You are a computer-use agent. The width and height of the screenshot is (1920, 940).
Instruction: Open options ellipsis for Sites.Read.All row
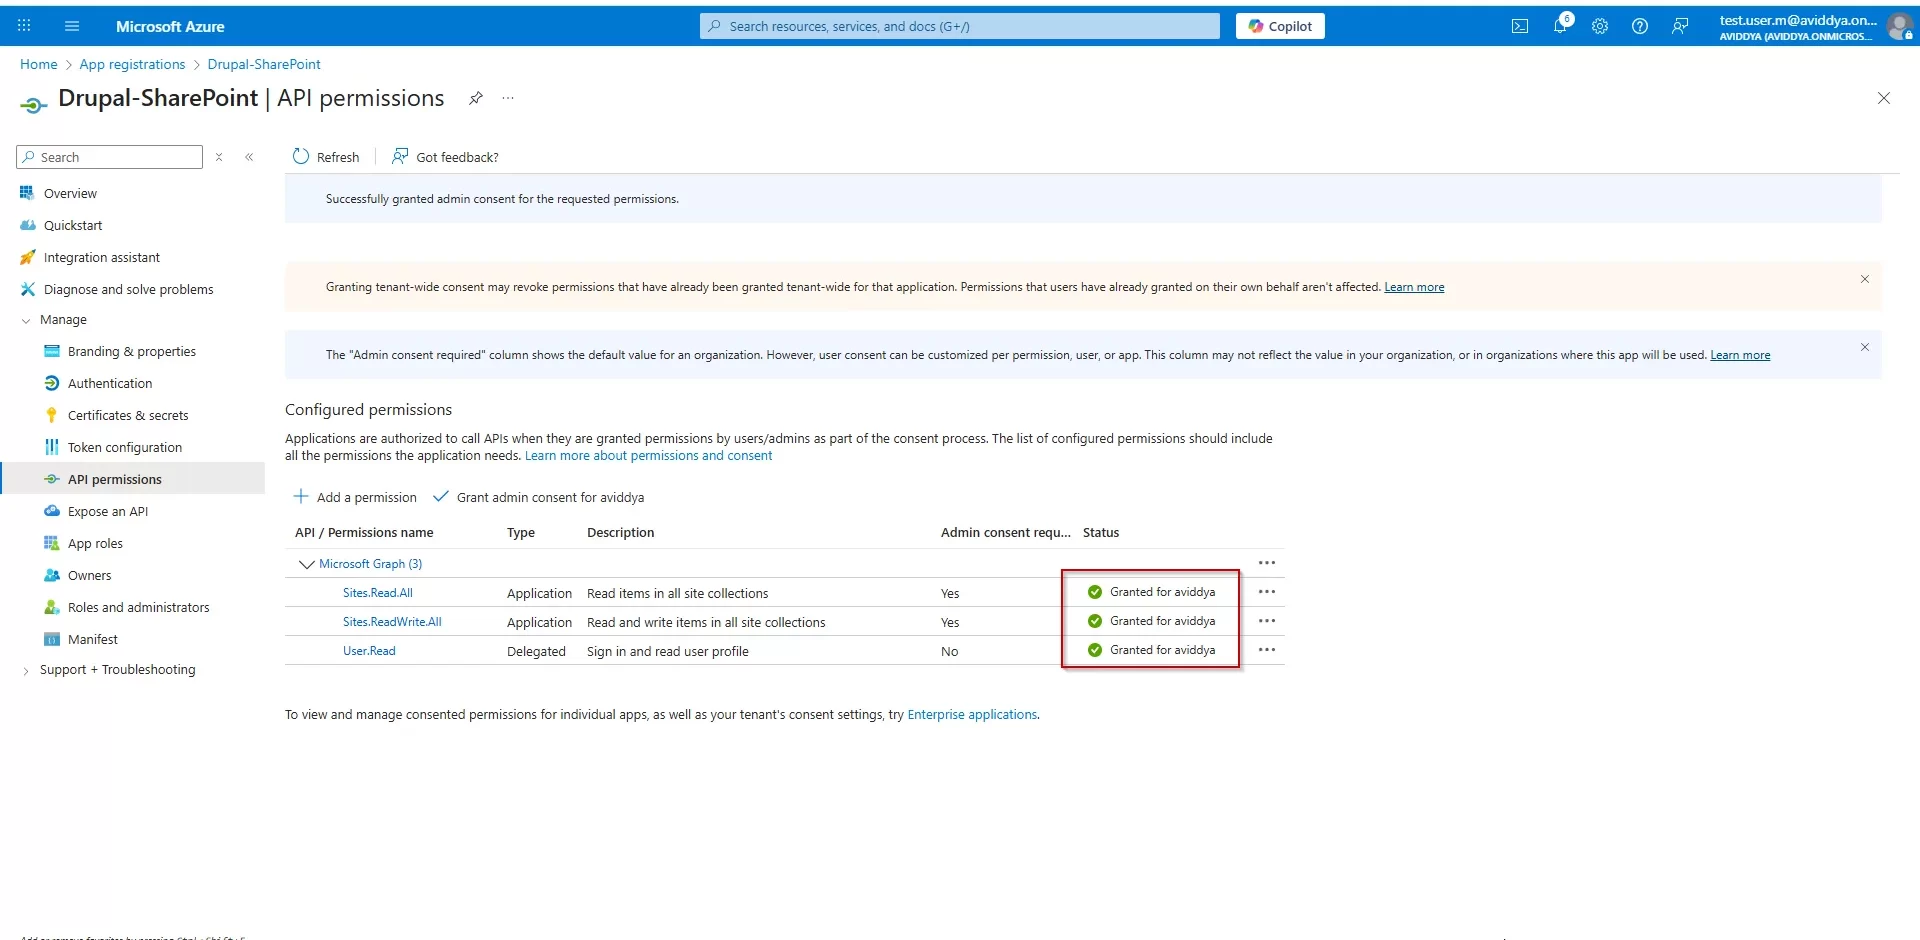1267,592
